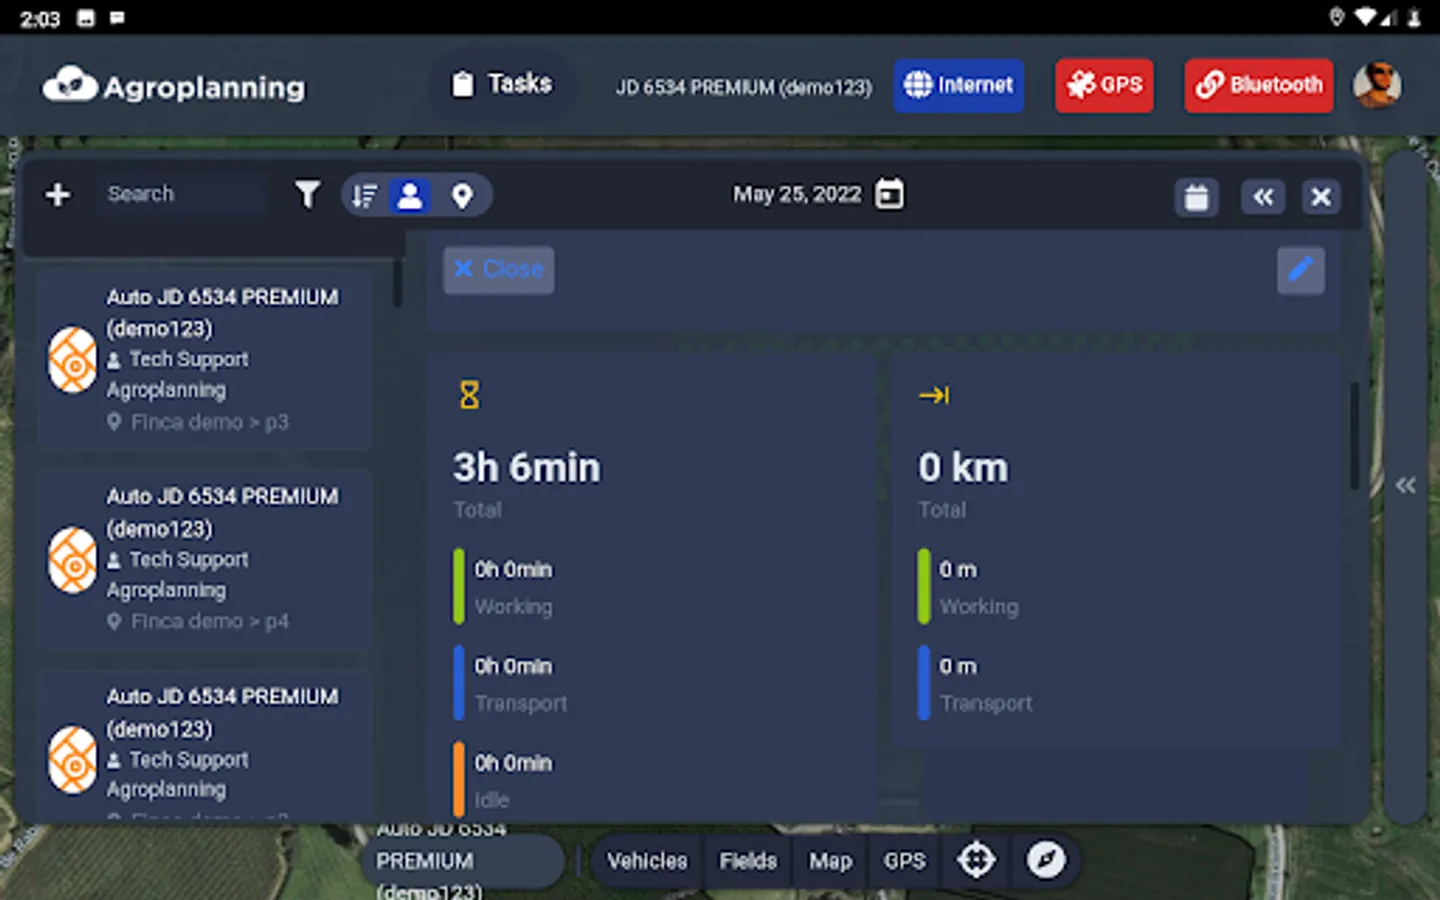Open the Map tab in bottom bar
This screenshot has height=900, width=1440.
(830, 861)
